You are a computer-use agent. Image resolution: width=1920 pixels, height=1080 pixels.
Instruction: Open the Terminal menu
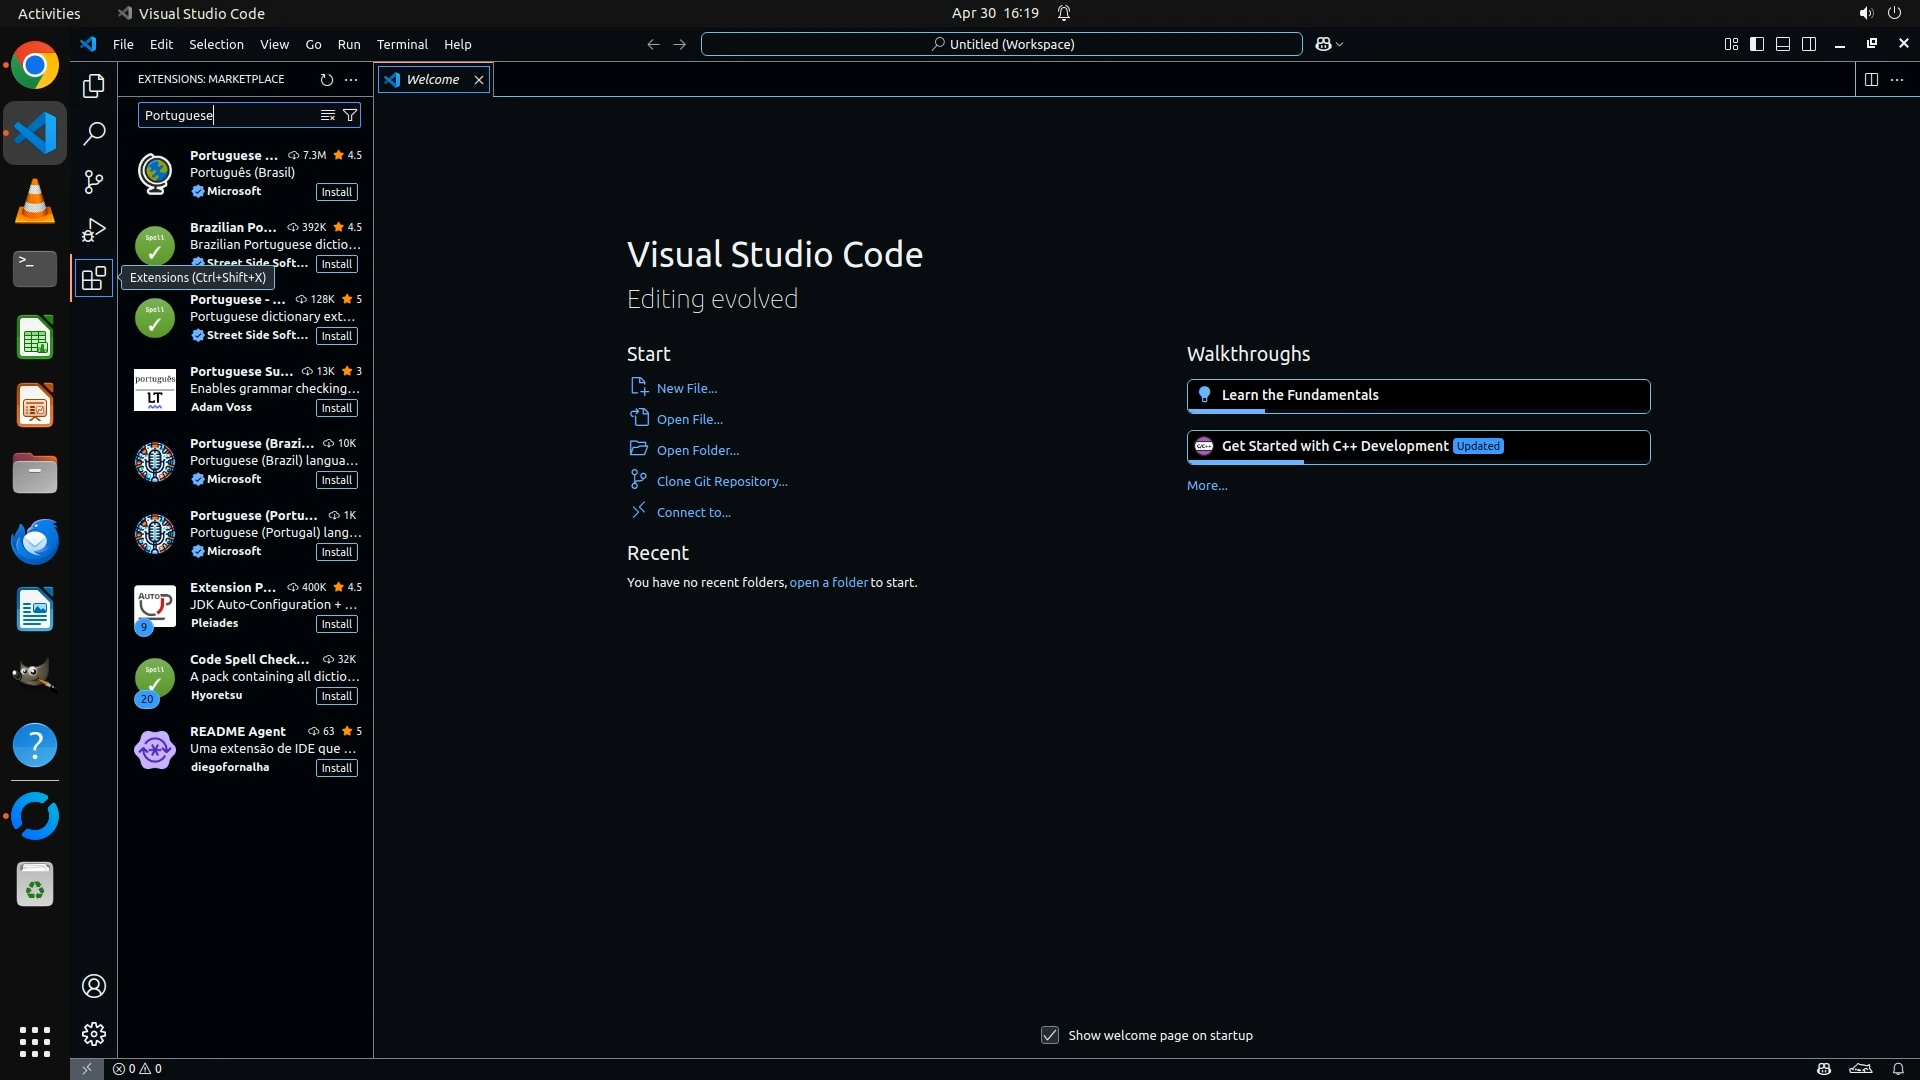click(402, 44)
